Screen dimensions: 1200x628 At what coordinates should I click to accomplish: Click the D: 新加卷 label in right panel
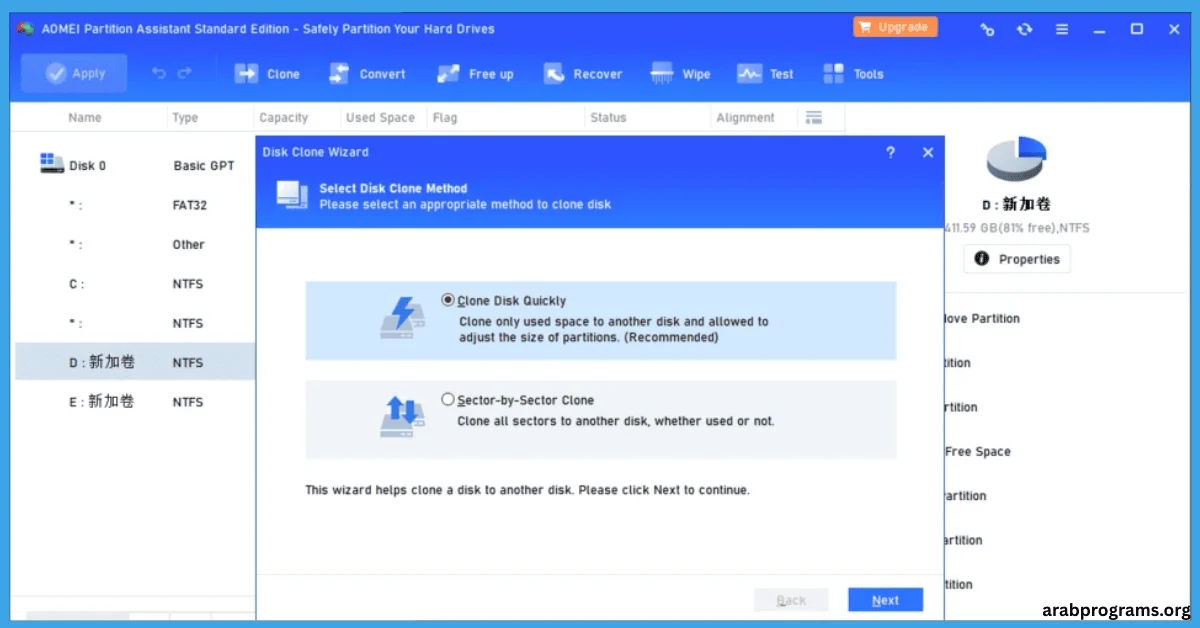coord(1016,204)
